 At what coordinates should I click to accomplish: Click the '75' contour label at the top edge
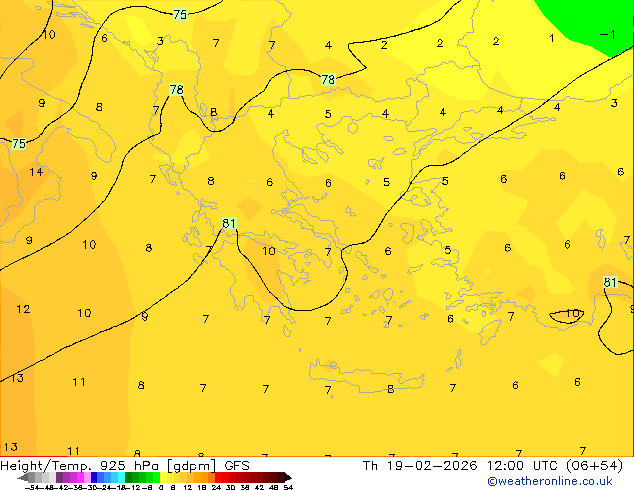(x=180, y=15)
